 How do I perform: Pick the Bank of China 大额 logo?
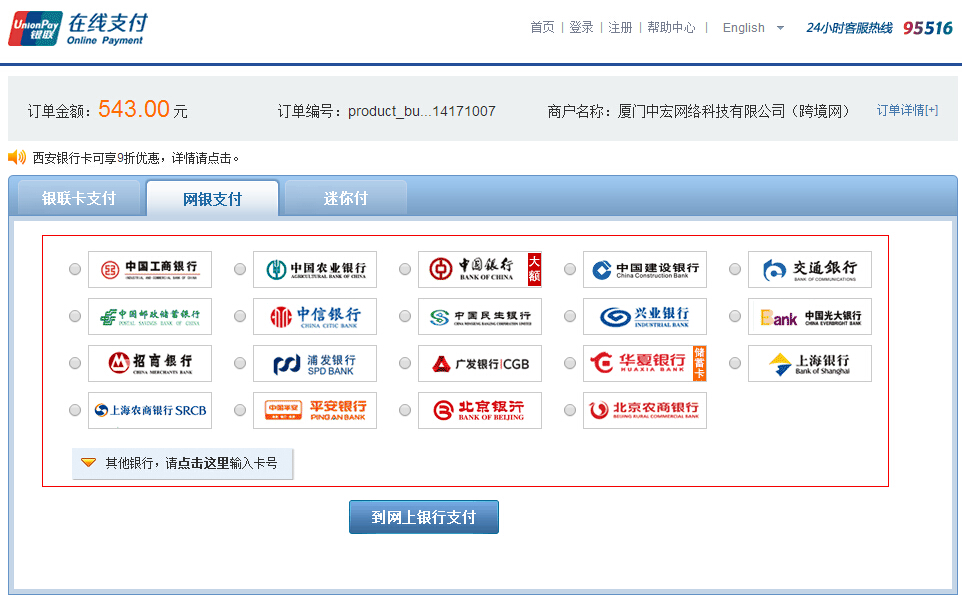tap(480, 269)
